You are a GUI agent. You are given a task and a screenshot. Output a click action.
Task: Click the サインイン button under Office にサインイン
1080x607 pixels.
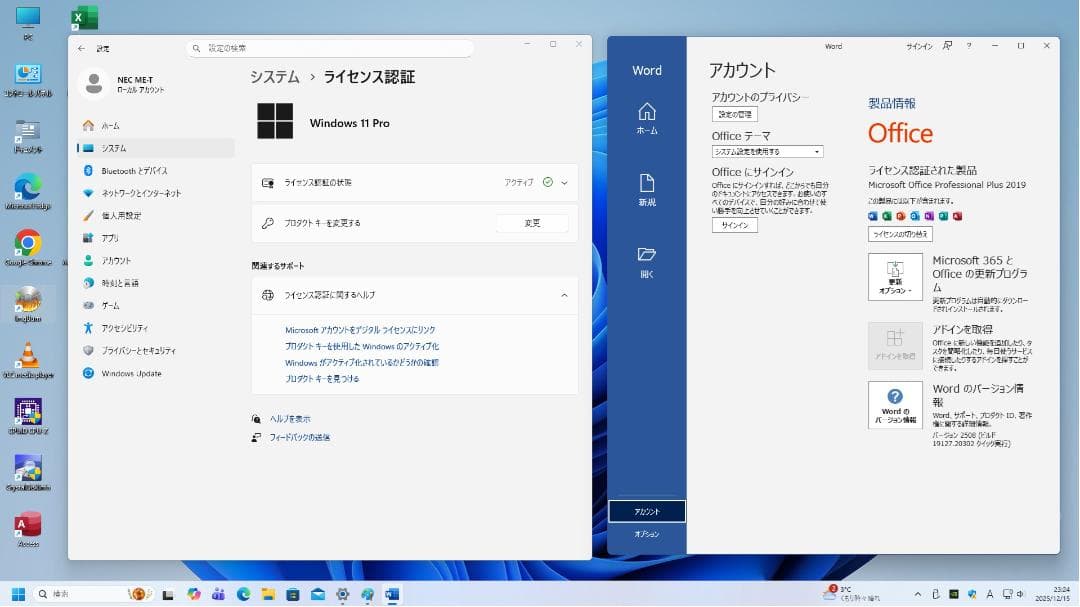click(734, 225)
